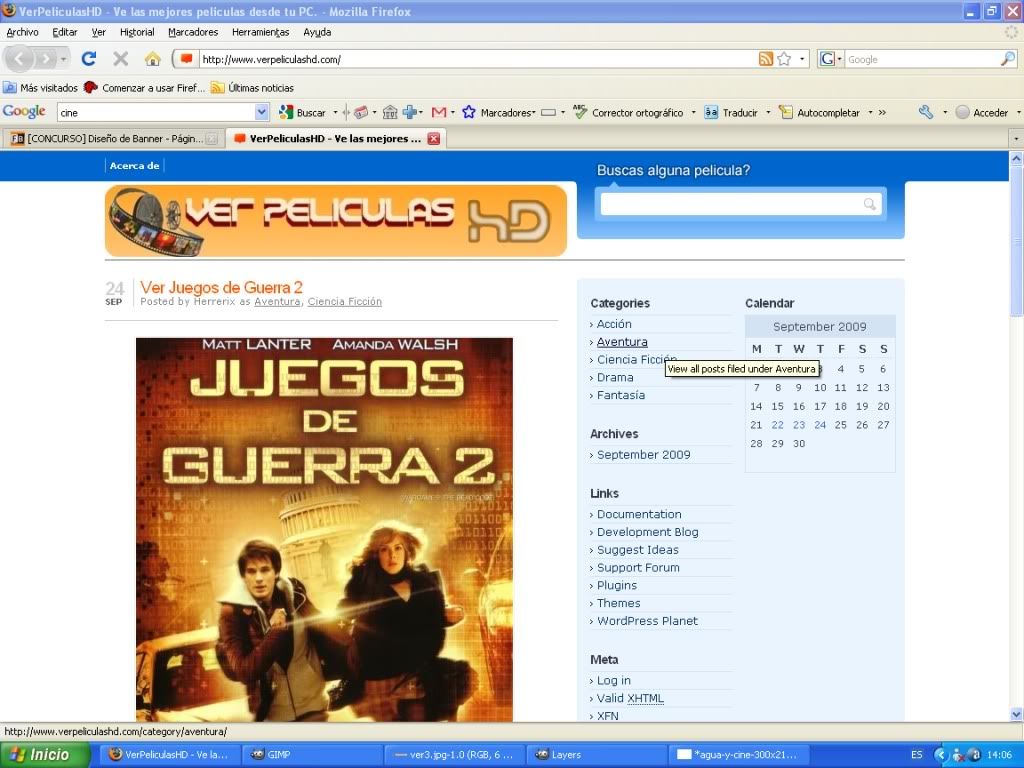This screenshot has width=1024, height=768.
Task: Open ver3.jpg image window from taskbar
Action: pyautogui.click(x=454, y=755)
